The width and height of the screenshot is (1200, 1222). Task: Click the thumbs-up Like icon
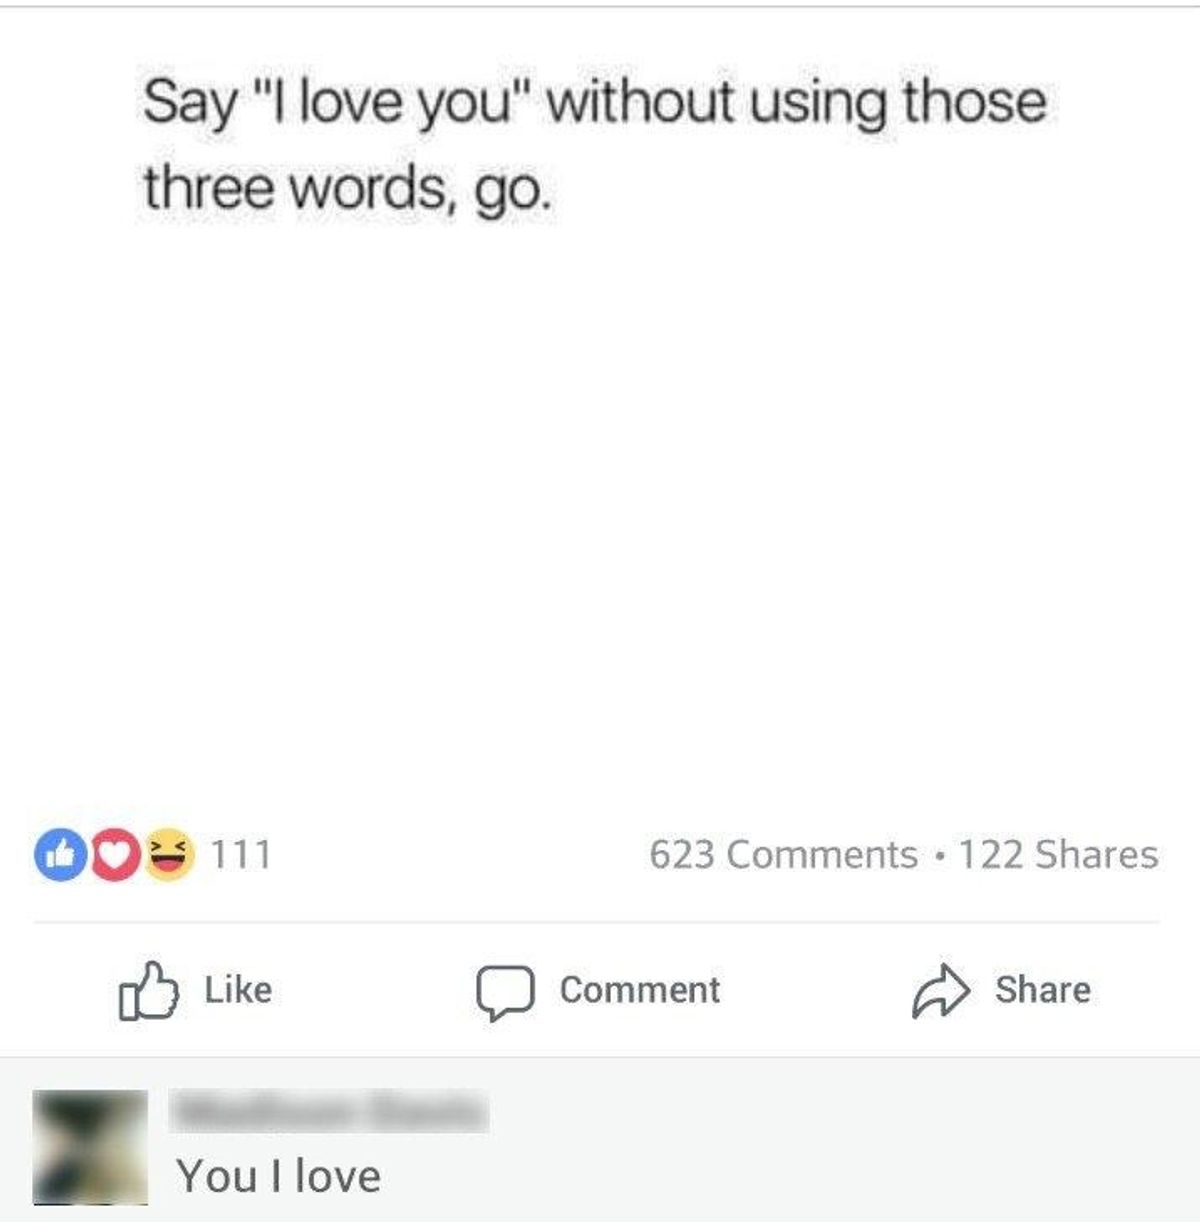[149, 990]
